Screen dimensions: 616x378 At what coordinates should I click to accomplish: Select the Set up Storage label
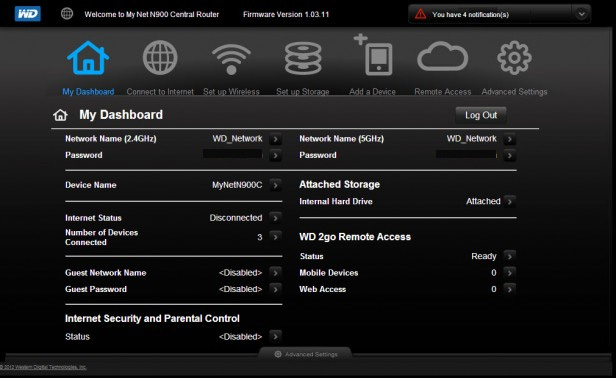tap(303, 92)
